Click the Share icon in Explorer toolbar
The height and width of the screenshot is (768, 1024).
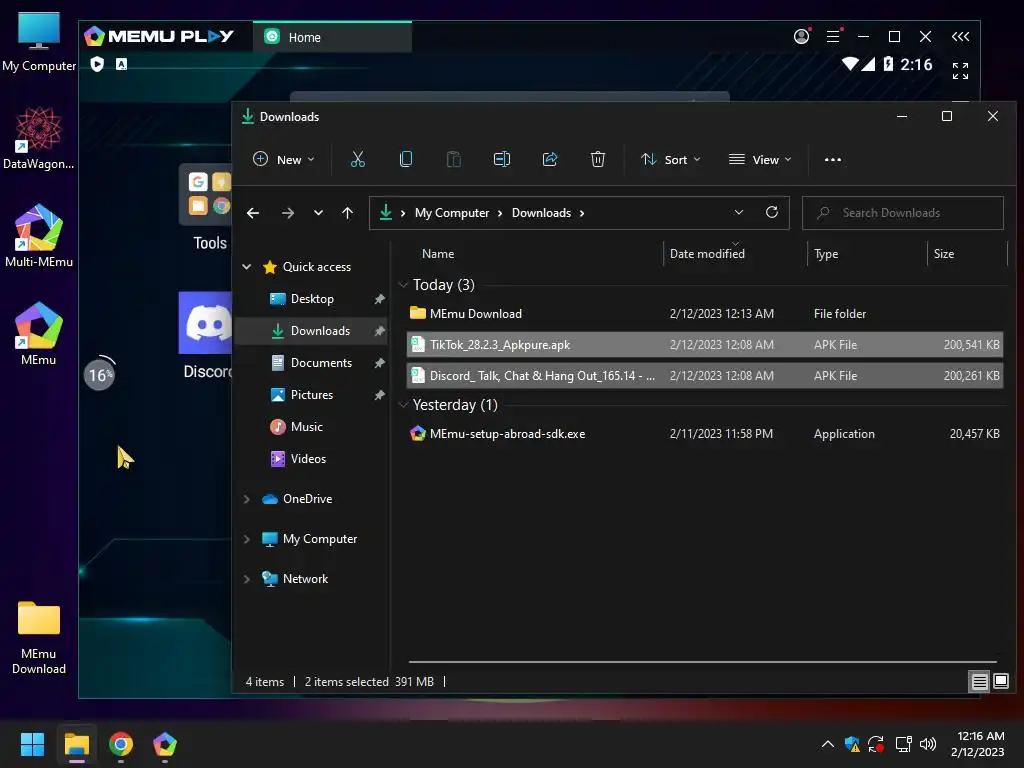click(550, 159)
